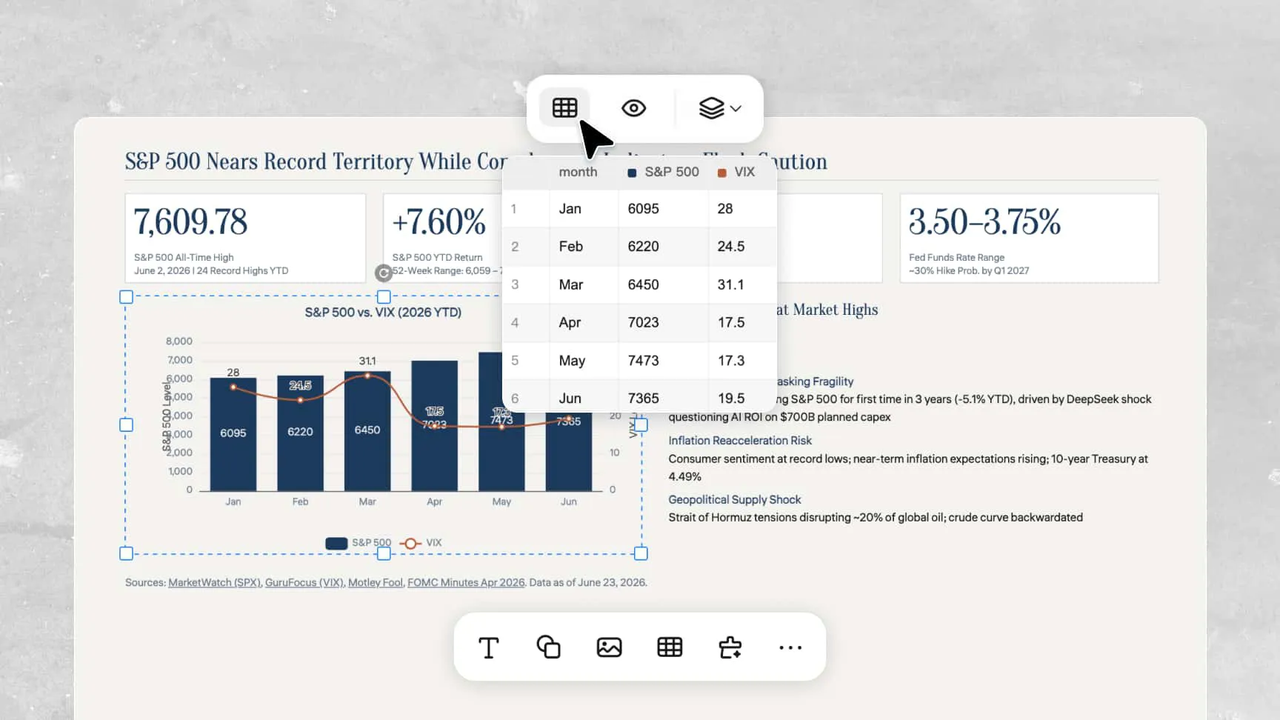The height and width of the screenshot is (720, 1280).
Task: Click the top-left corner handle of chart selection
Action: click(x=126, y=297)
